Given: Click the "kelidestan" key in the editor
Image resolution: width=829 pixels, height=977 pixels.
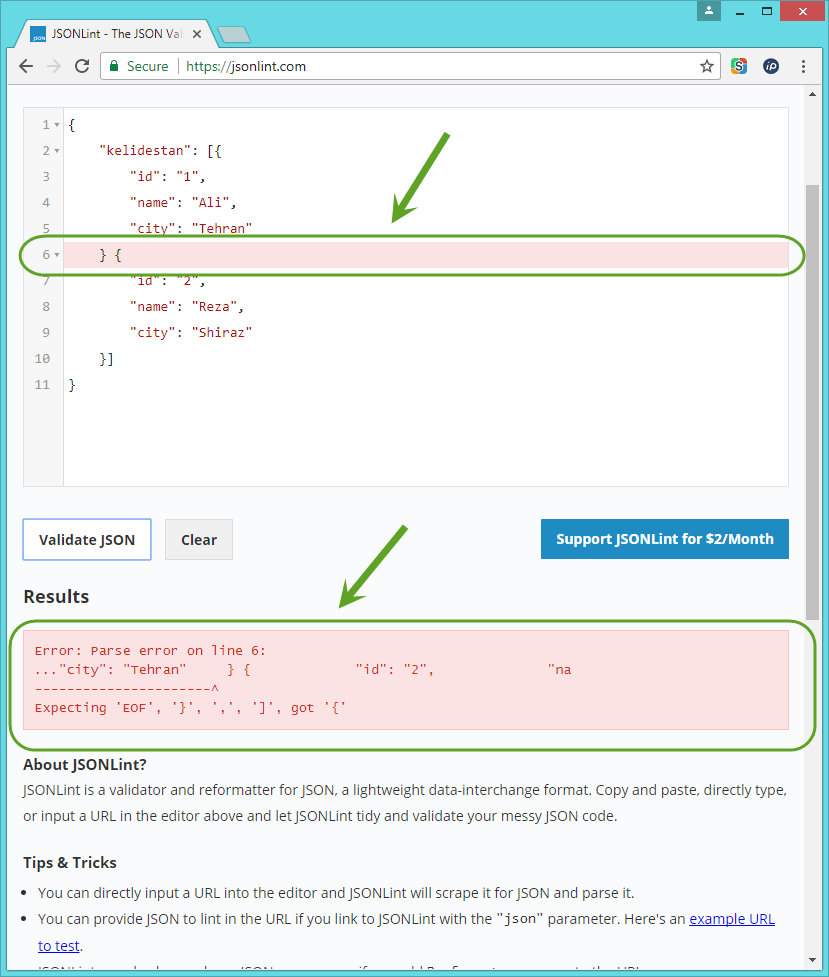Looking at the screenshot, I should [145, 151].
